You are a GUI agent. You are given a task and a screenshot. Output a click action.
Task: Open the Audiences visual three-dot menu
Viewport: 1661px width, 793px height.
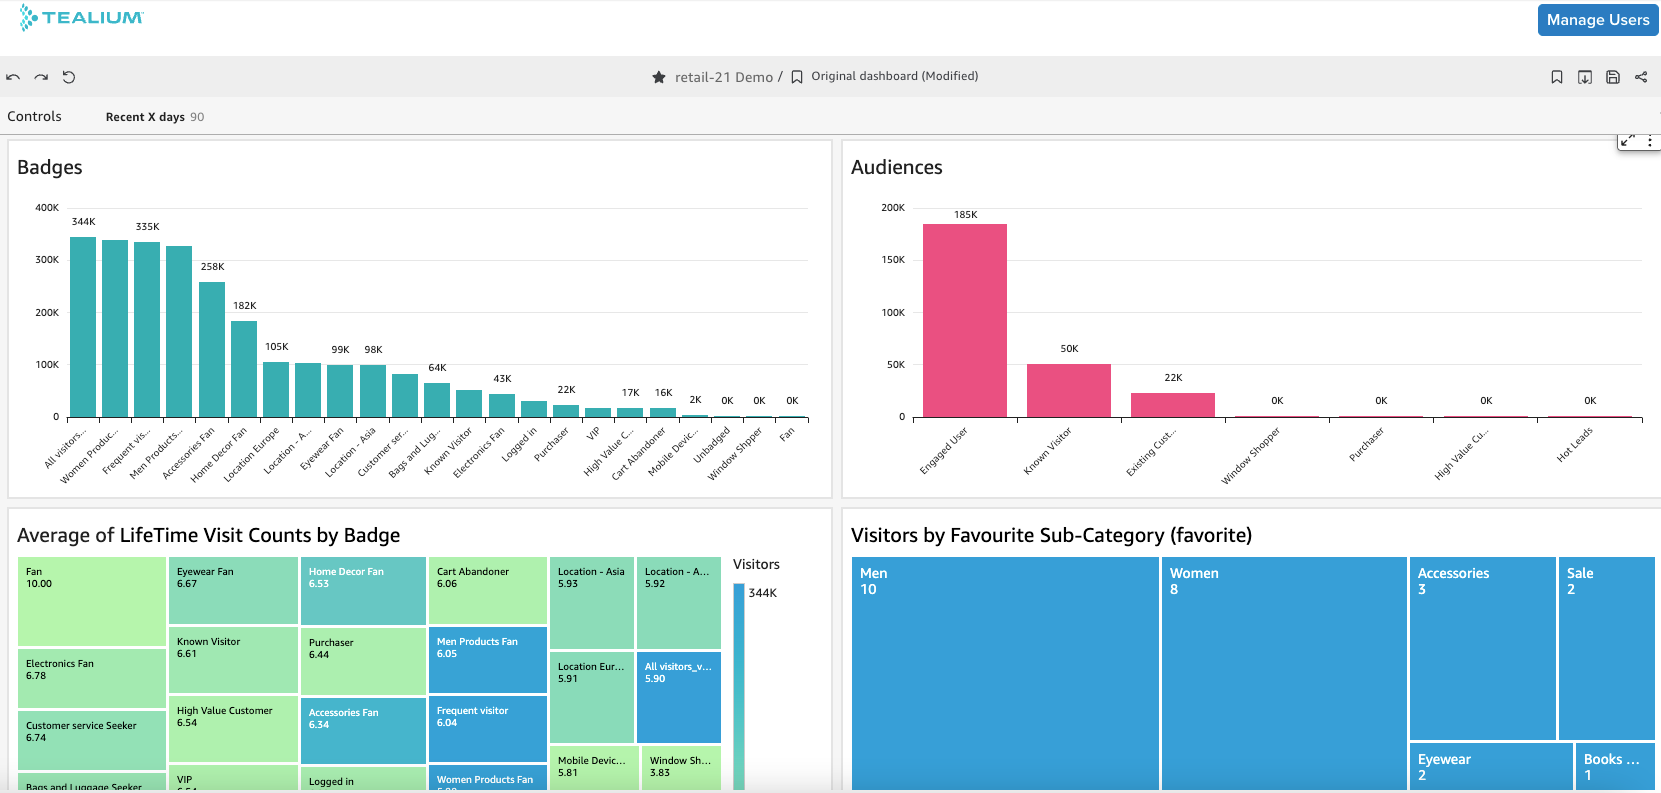point(1650,141)
